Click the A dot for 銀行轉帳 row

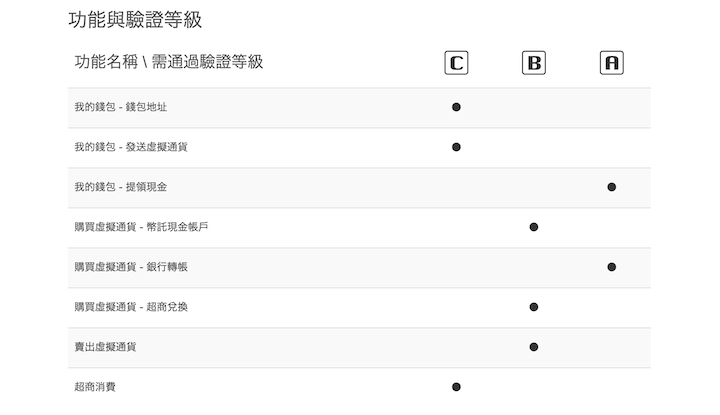coord(612,267)
